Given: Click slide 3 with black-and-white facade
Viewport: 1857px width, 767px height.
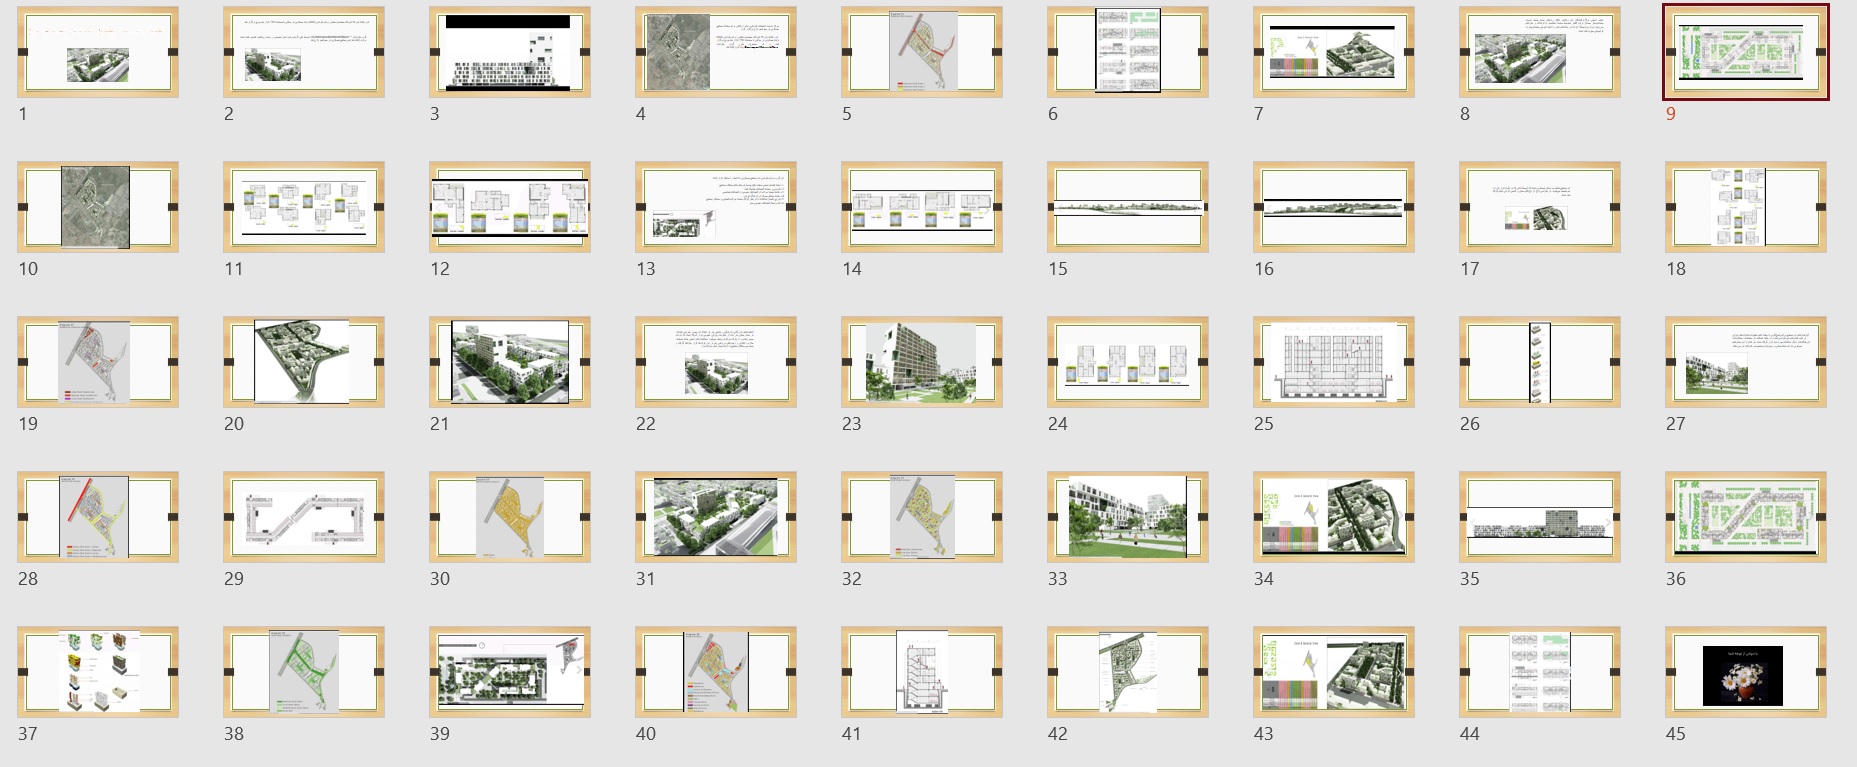Looking at the screenshot, I should tap(510, 52).
